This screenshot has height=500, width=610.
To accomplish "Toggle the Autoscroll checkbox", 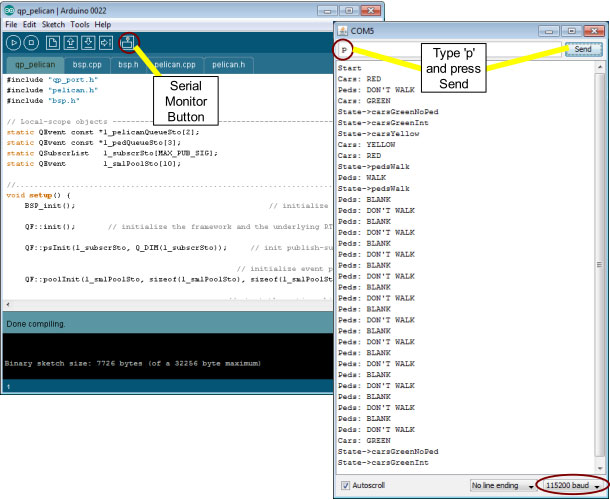I will coord(346,485).
